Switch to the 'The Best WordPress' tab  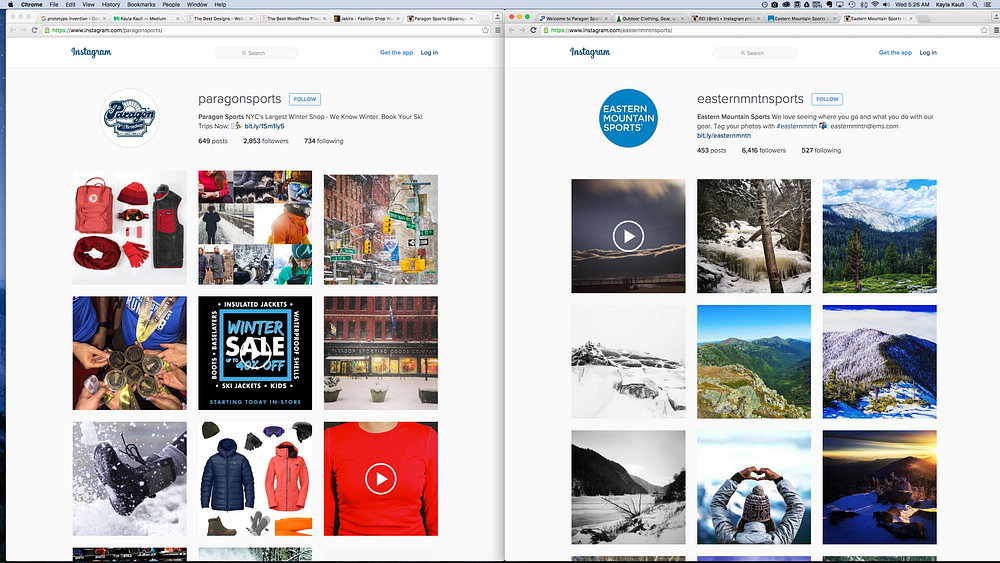point(292,18)
